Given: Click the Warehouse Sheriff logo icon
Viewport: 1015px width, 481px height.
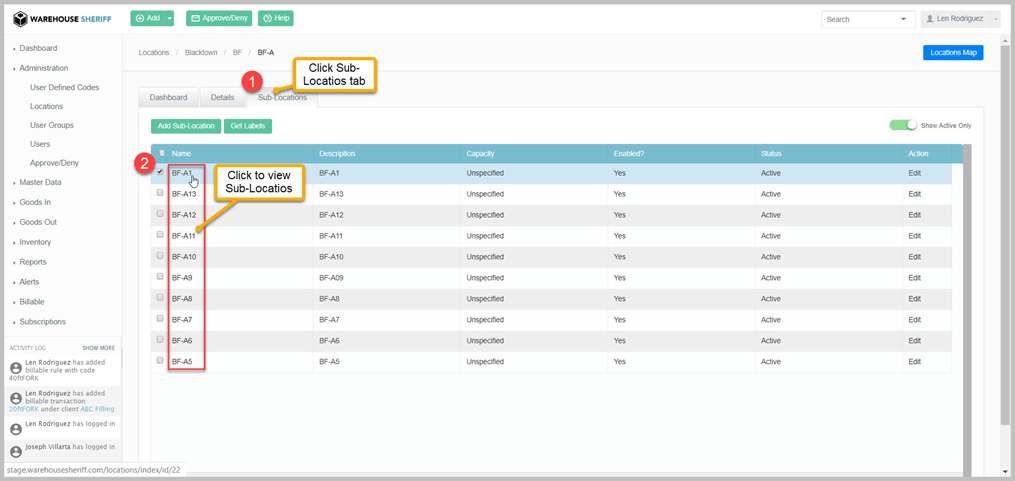Looking at the screenshot, I should click(x=20, y=19).
